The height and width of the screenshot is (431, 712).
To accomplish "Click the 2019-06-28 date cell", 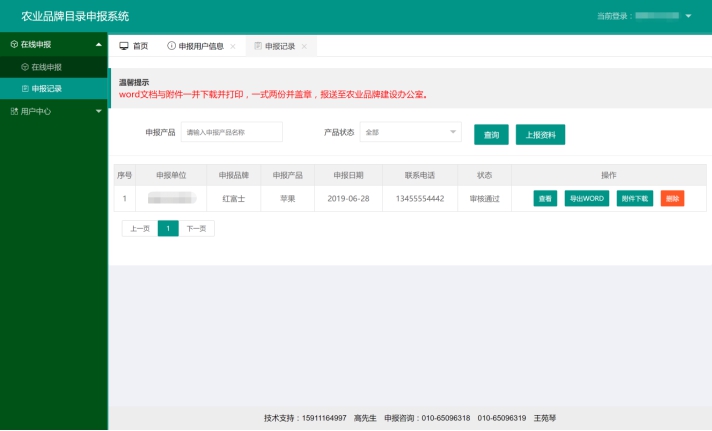I will click(x=348, y=198).
